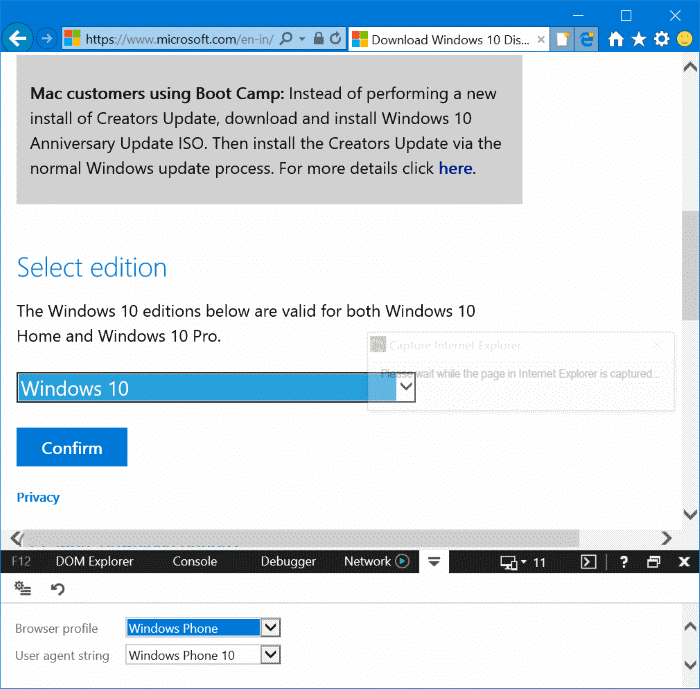
Task: Click the F12 developer tools label
Action: pyautogui.click(x=21, y=561)
